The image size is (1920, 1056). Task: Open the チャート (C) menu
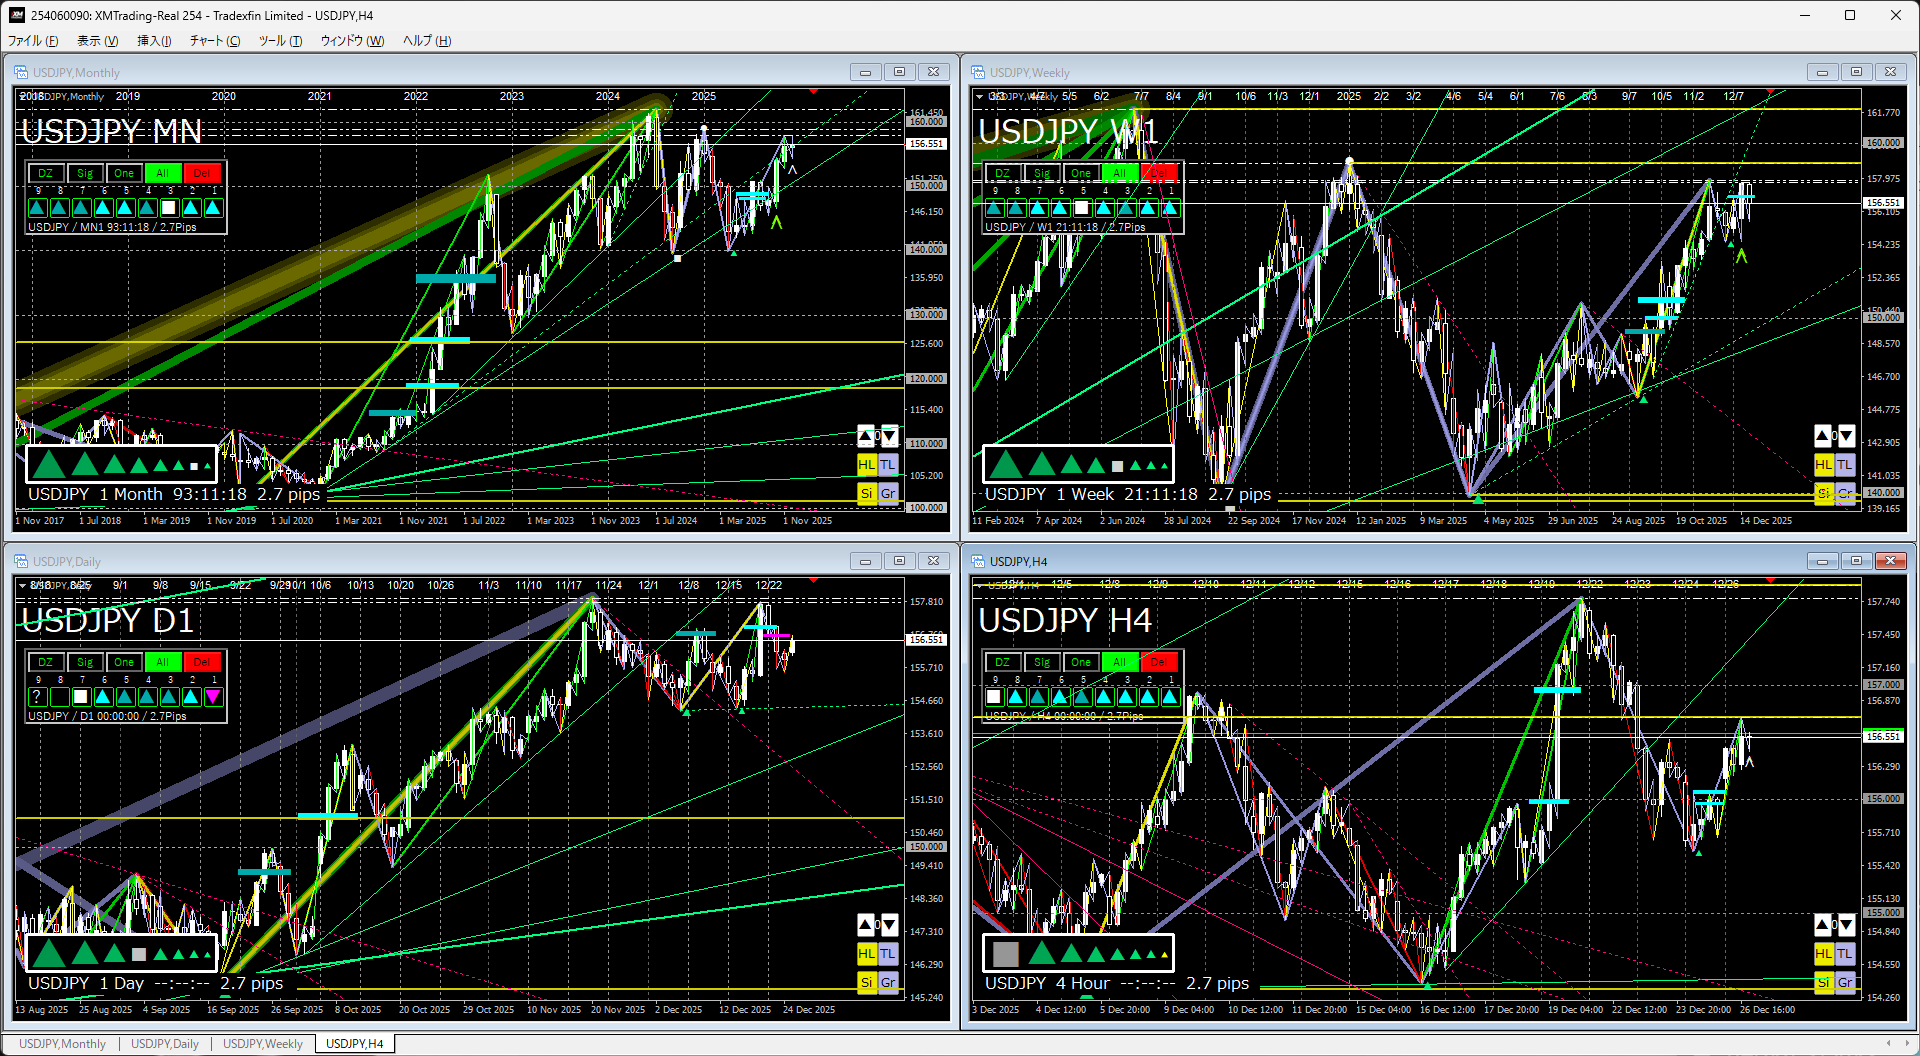[x=214, y=41]
